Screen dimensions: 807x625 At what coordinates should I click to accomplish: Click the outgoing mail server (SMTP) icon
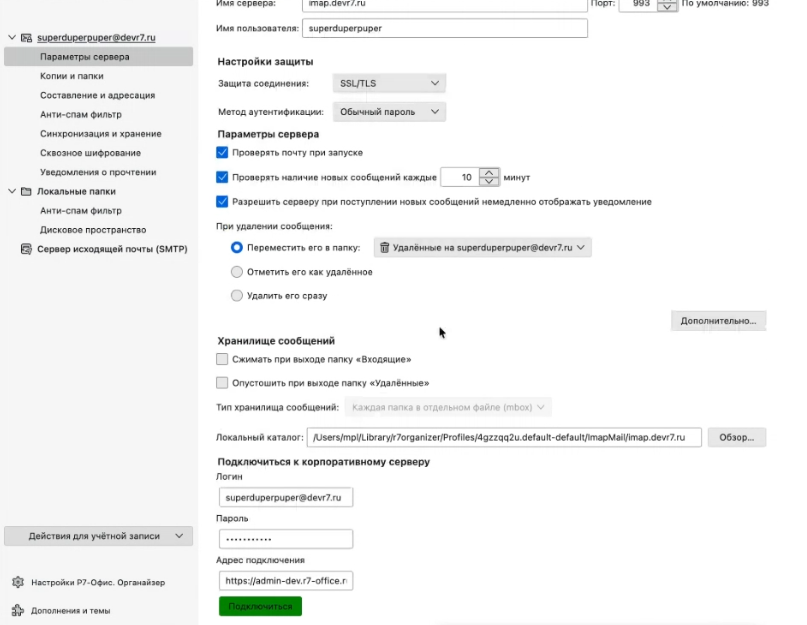[27, 249]
